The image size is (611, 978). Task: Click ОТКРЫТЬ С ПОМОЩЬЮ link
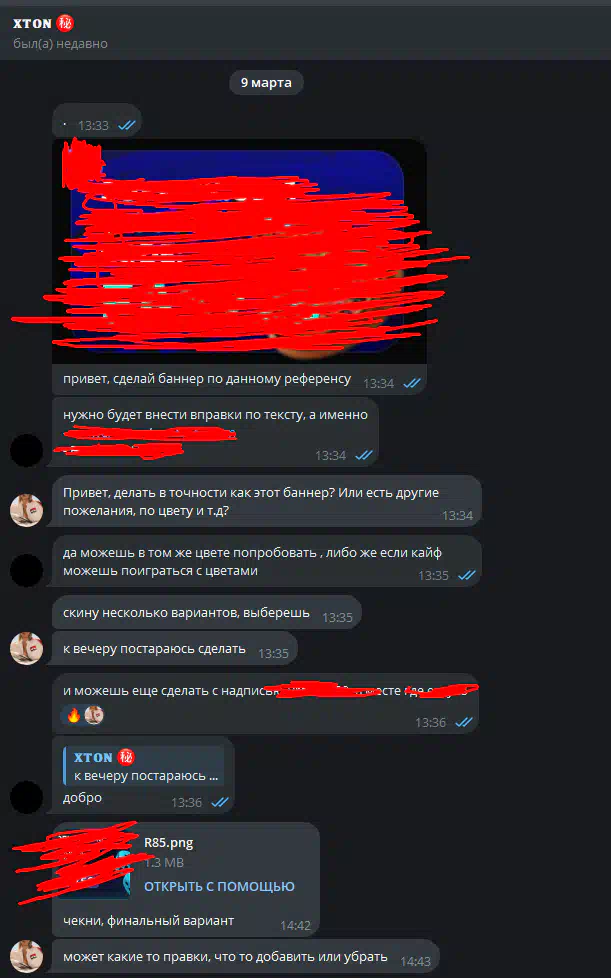click(x=219, y=886)
